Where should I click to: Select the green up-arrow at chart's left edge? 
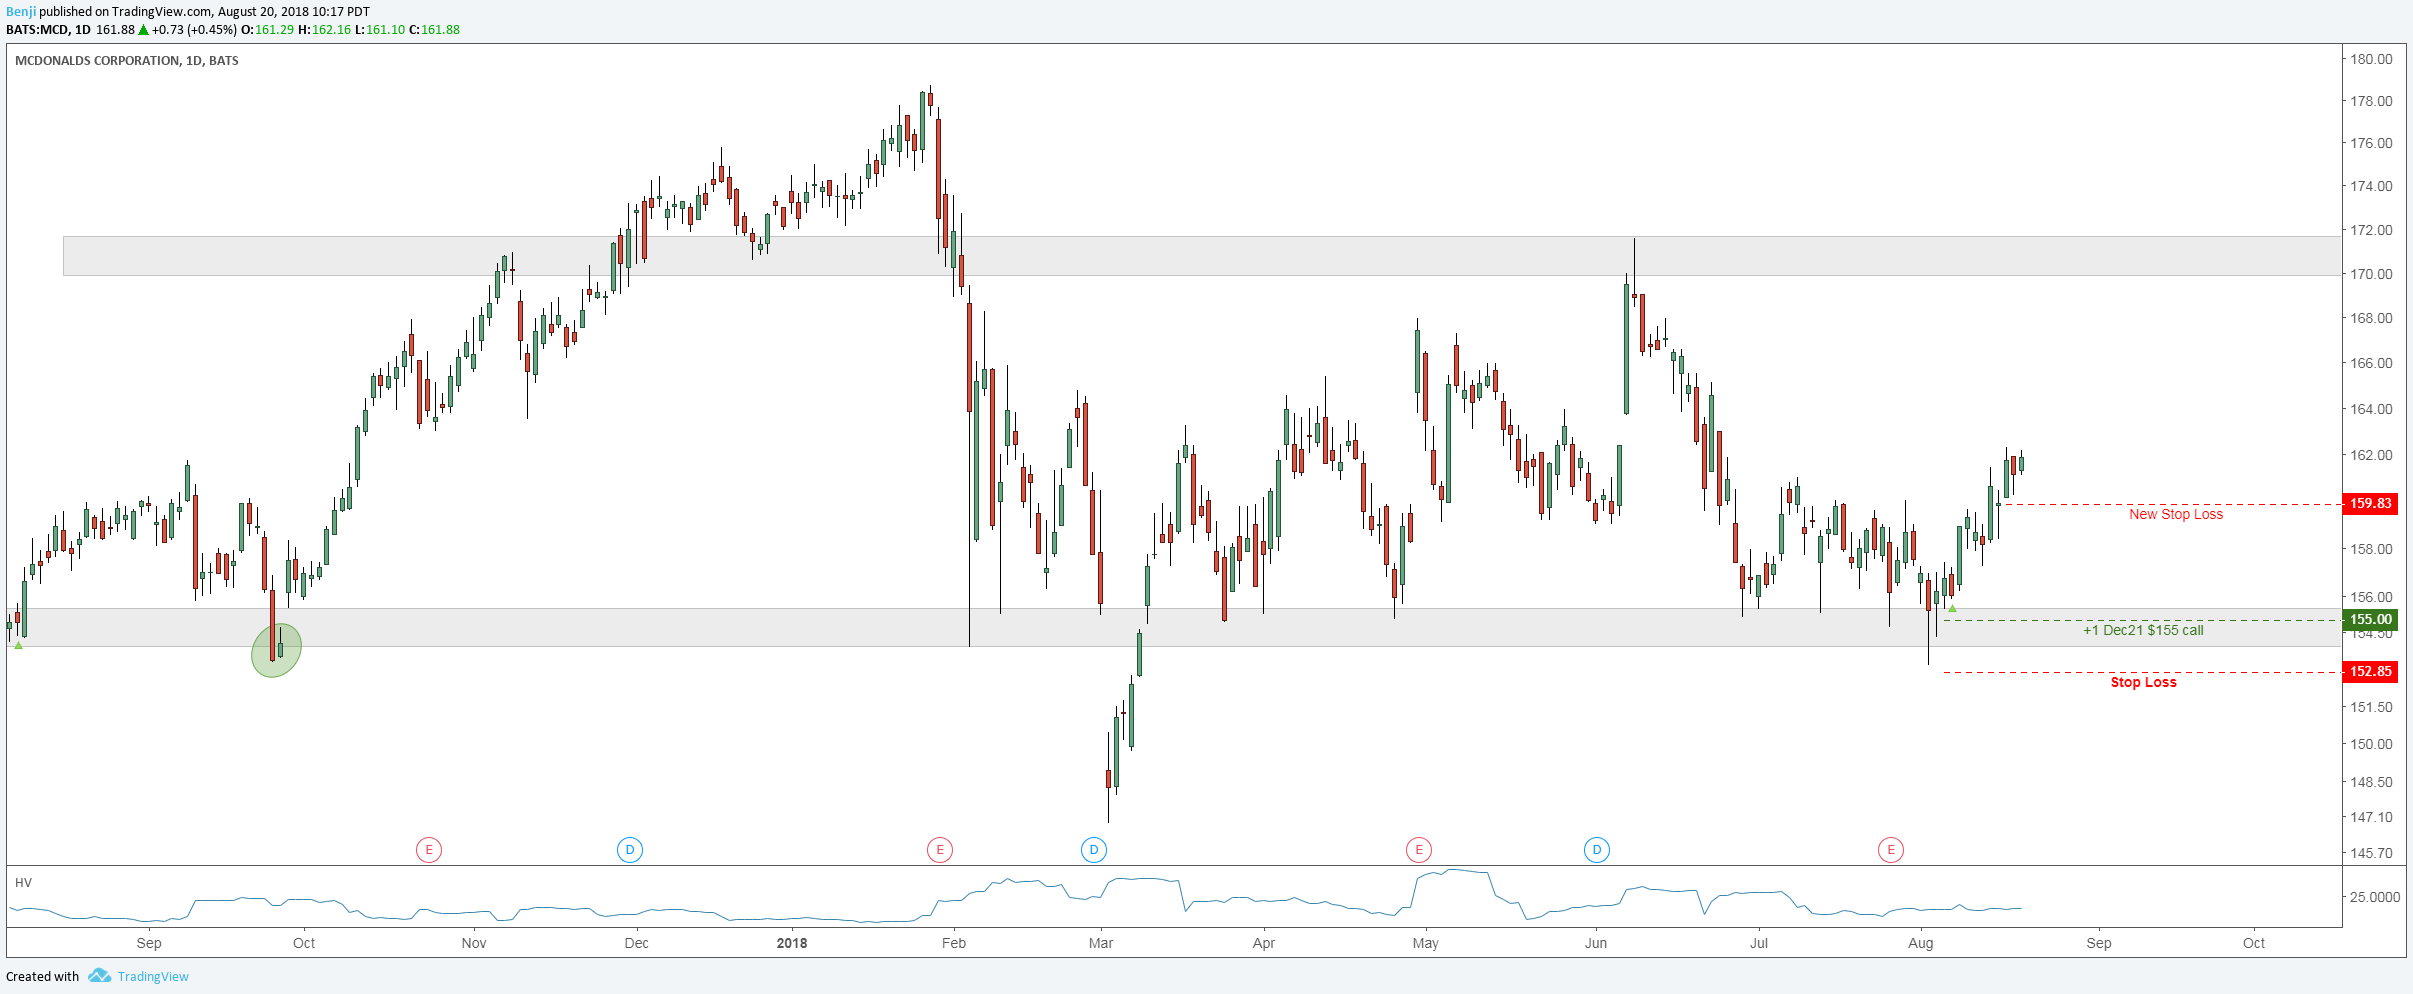click(x=18, y=645)
